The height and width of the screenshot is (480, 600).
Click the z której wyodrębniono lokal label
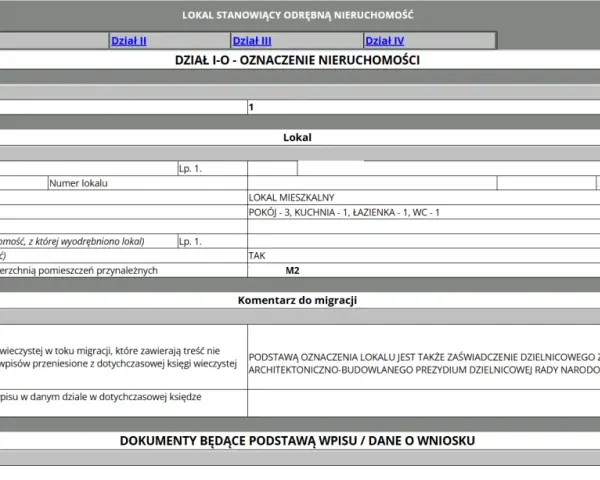72,242
